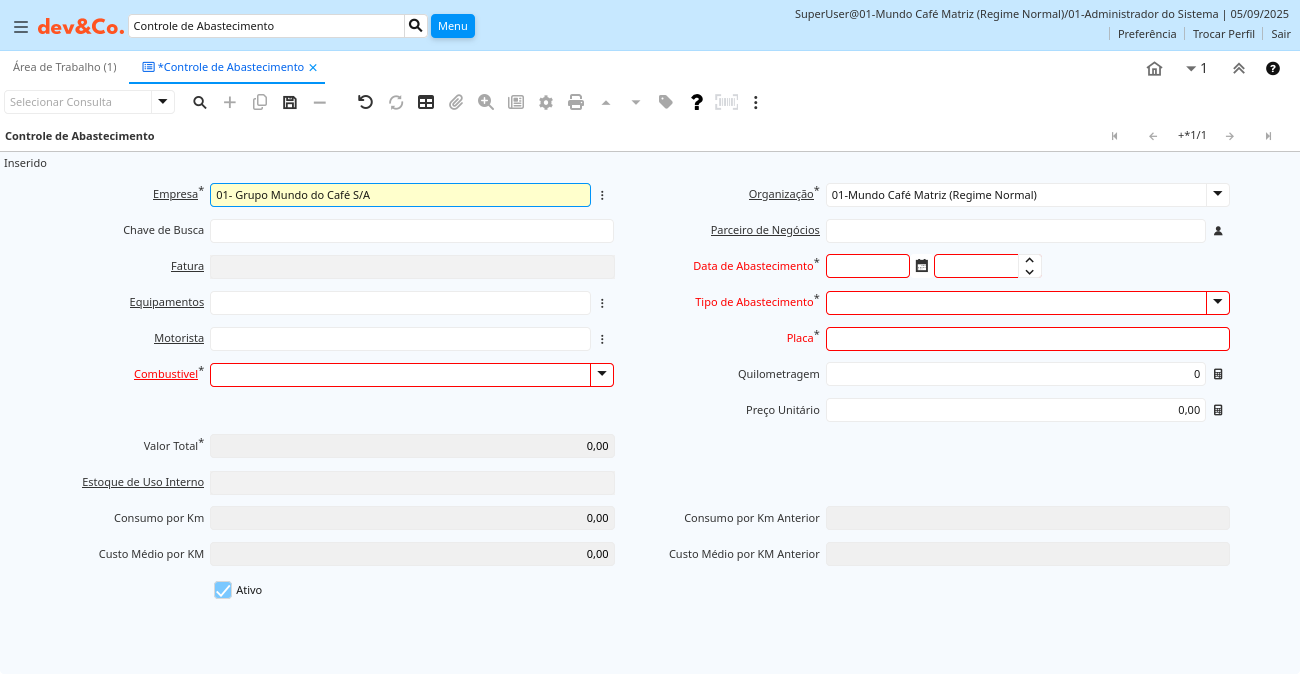Image resolution: width=1300 pixels, height=674 pixels.
Task: Click the Trocar Perfil link
Action: click(x=1223, y=34)
